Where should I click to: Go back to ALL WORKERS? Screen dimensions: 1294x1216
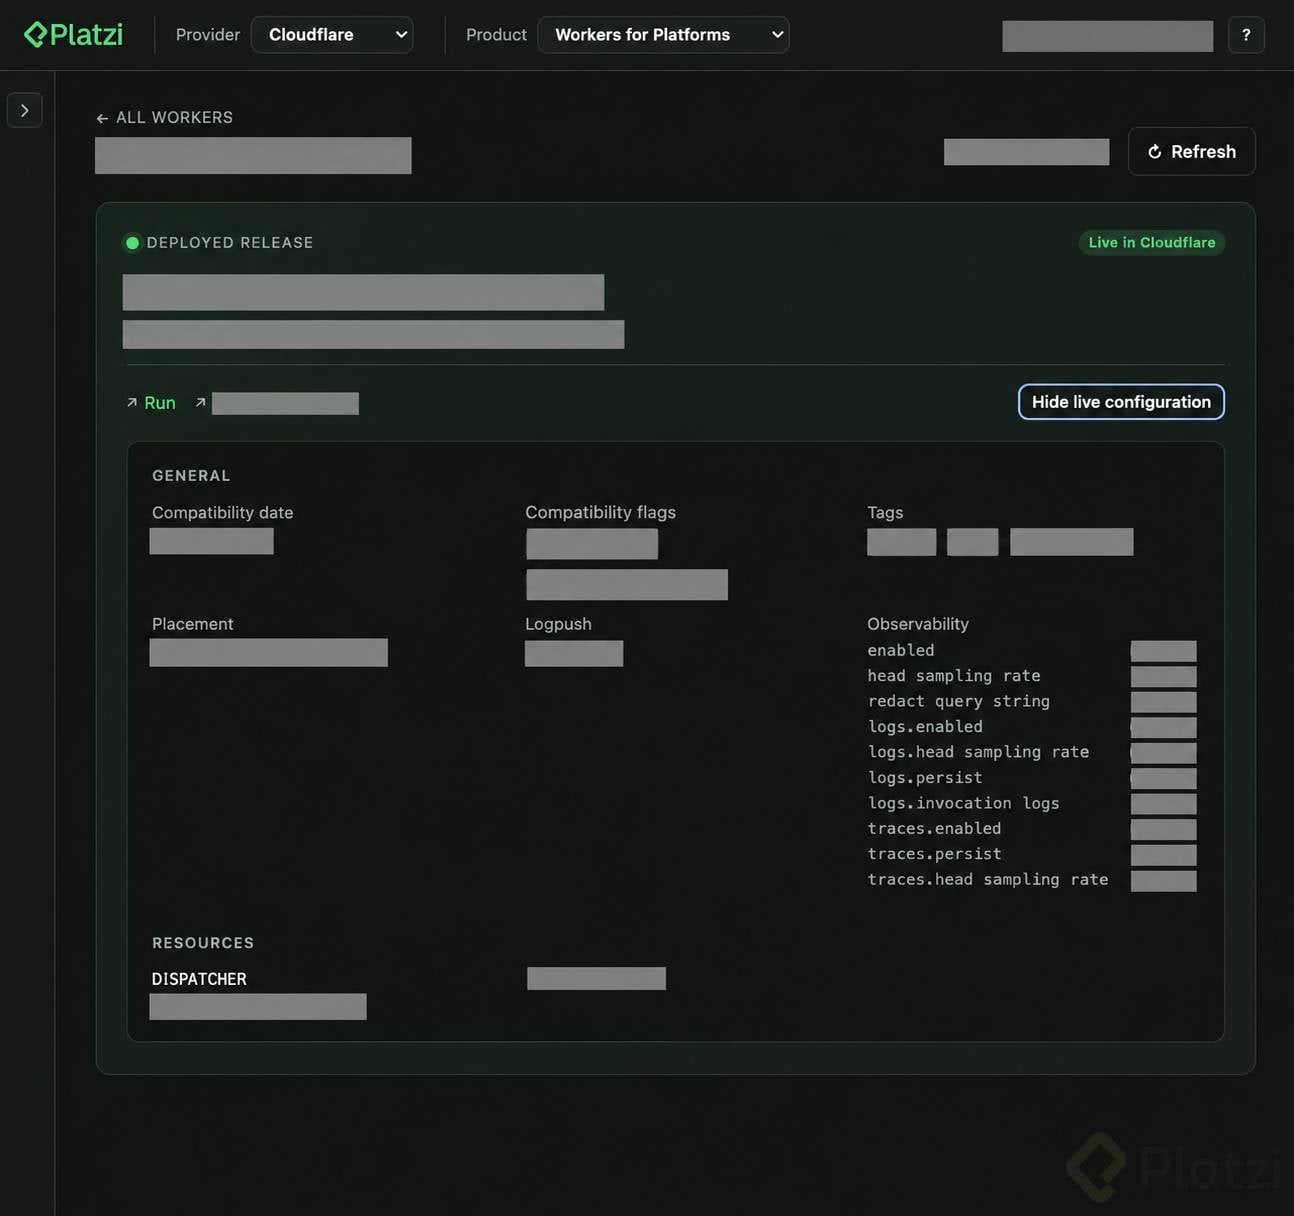164,118
